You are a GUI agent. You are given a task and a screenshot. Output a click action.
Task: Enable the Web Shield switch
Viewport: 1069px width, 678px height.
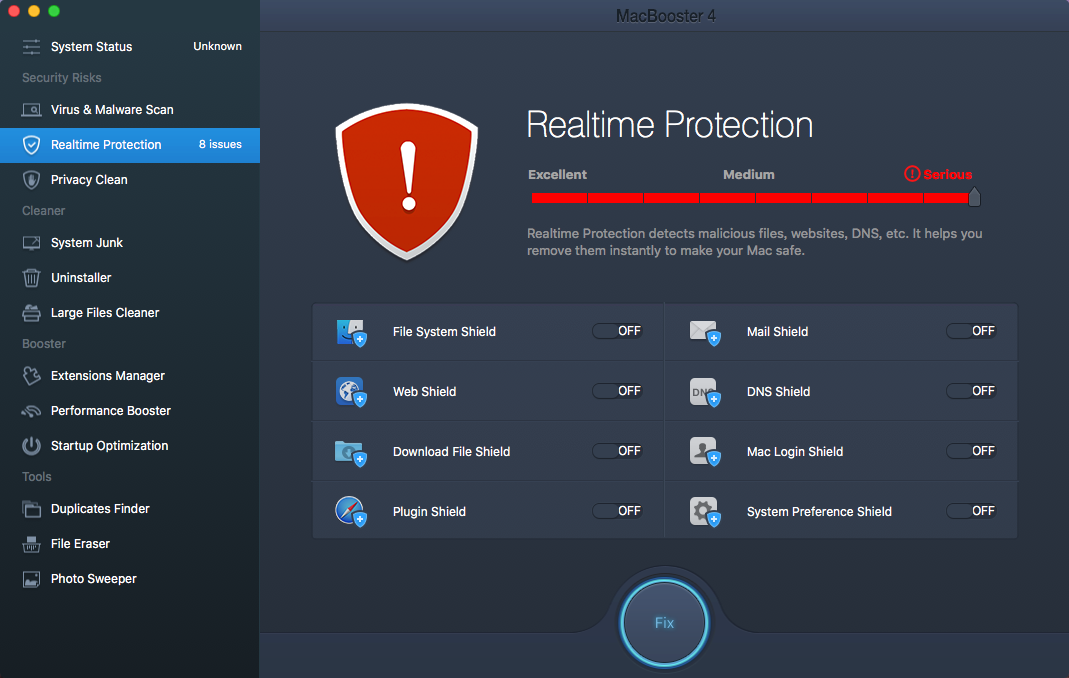617,391
